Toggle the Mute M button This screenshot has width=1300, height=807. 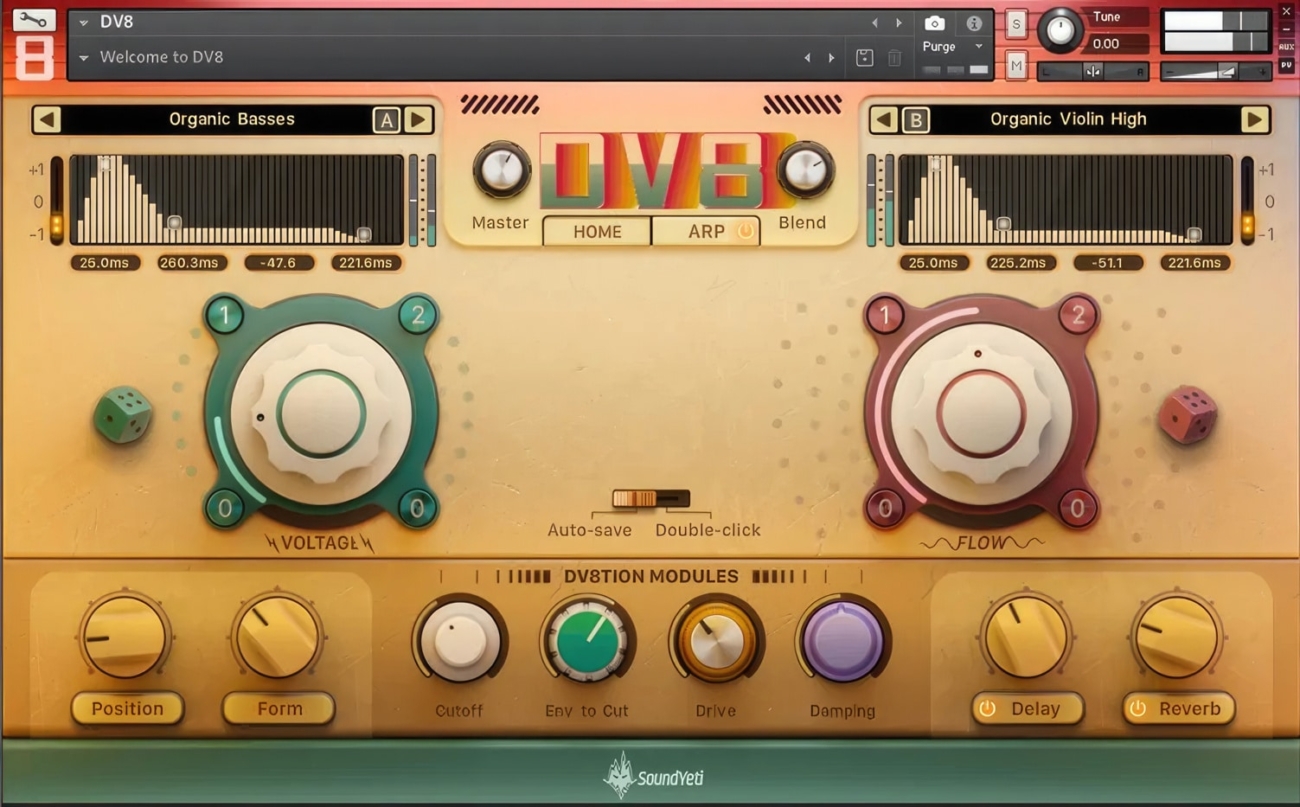[1017, 66]
